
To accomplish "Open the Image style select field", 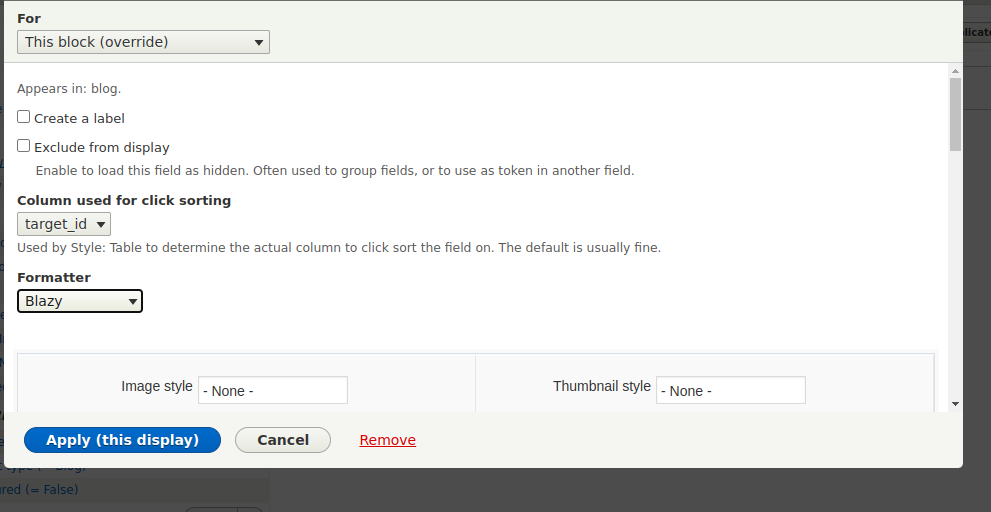I will (272, 390).
